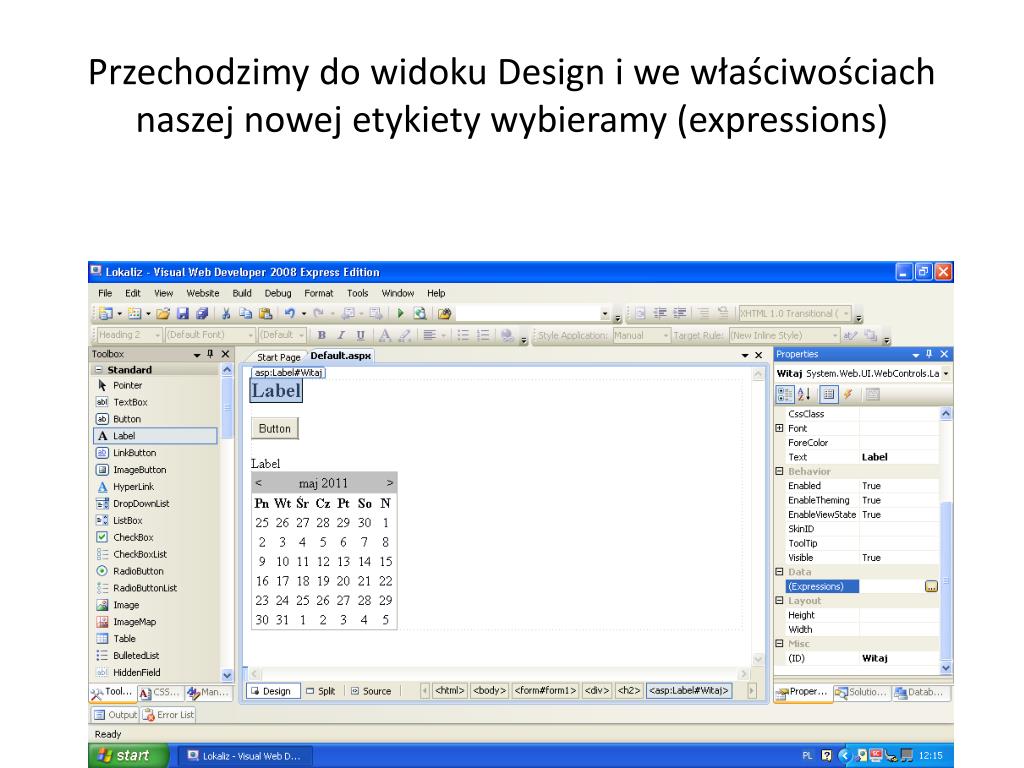Undo the last action

289,314
